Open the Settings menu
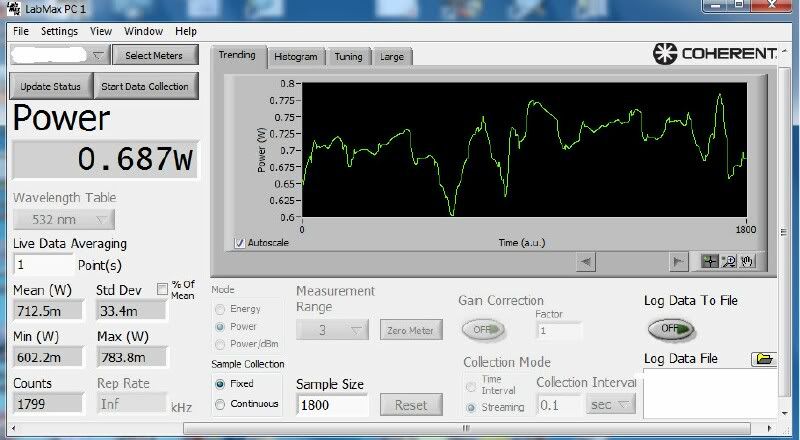The image size is (800, 440). (x=59, y=31)
